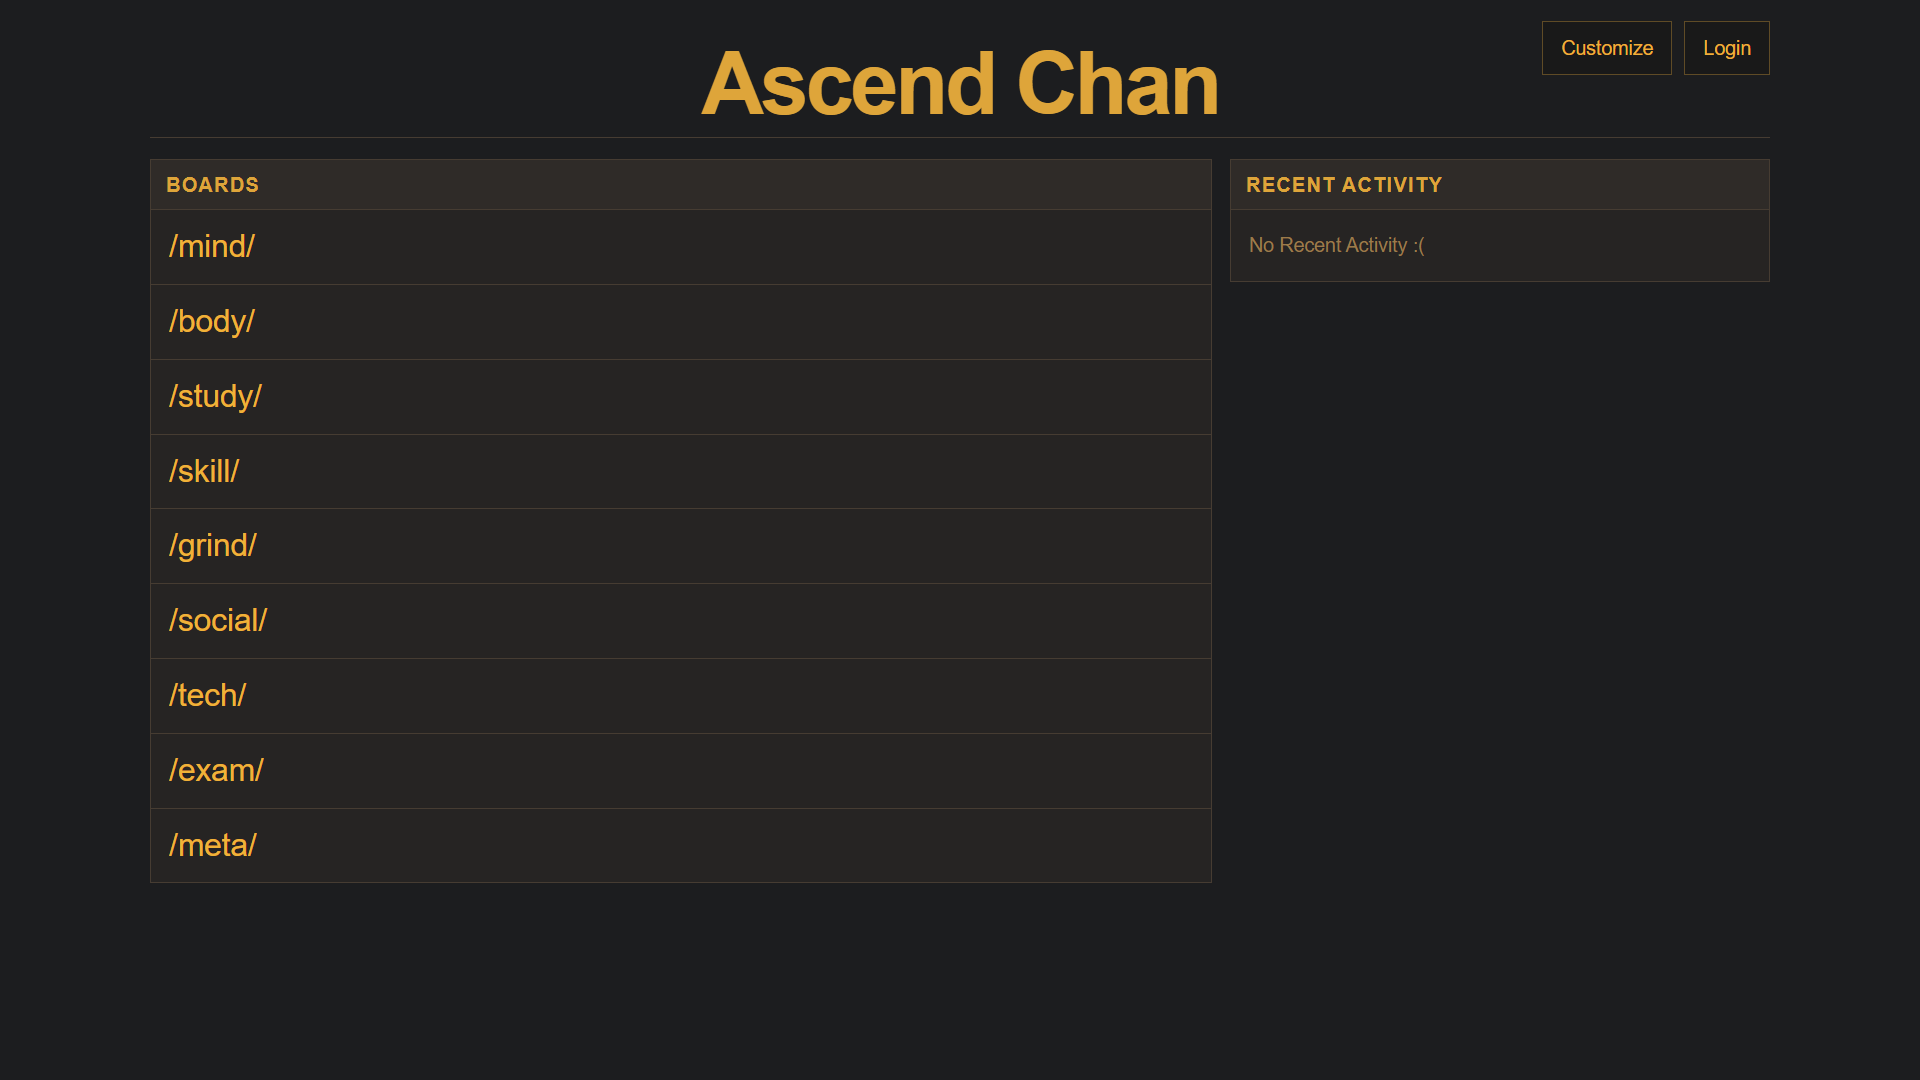Viewport: 1920px width, 1080px height.
Task: Click the RECENT ACTIVITY panel header
Action: 1344,185
